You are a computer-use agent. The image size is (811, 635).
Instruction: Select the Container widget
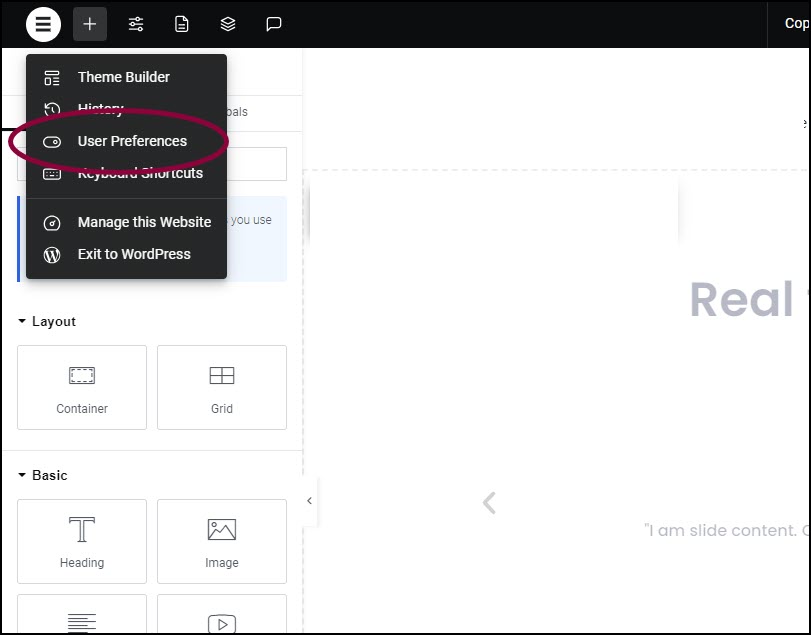coord(82,387)
